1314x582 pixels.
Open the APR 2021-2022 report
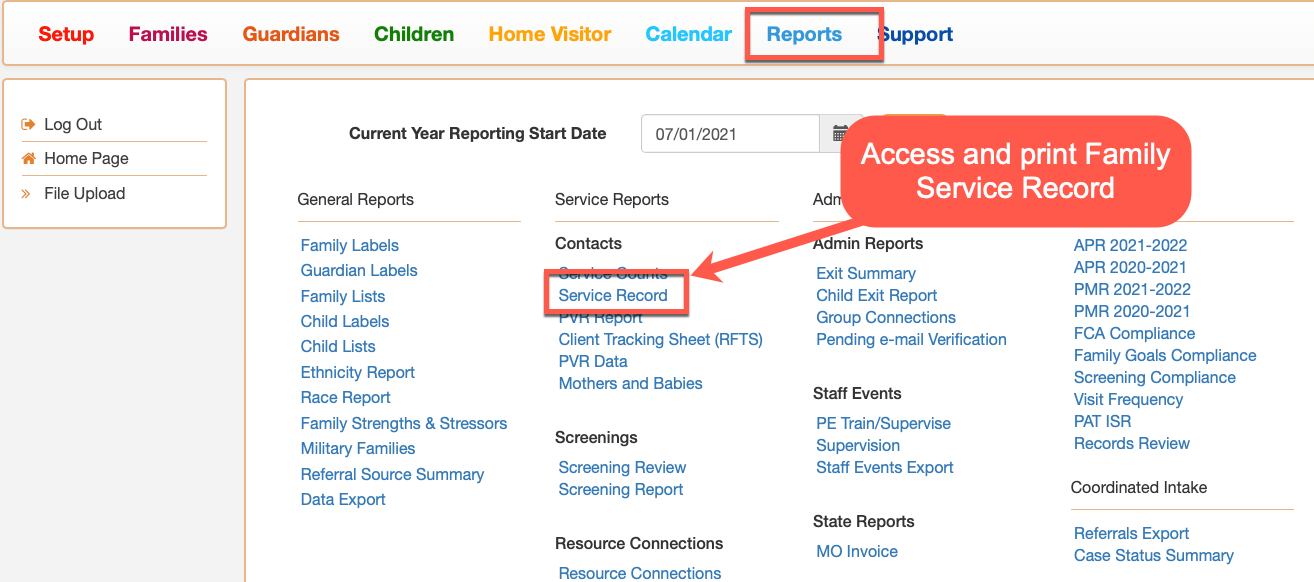(x=1131, y=245)
